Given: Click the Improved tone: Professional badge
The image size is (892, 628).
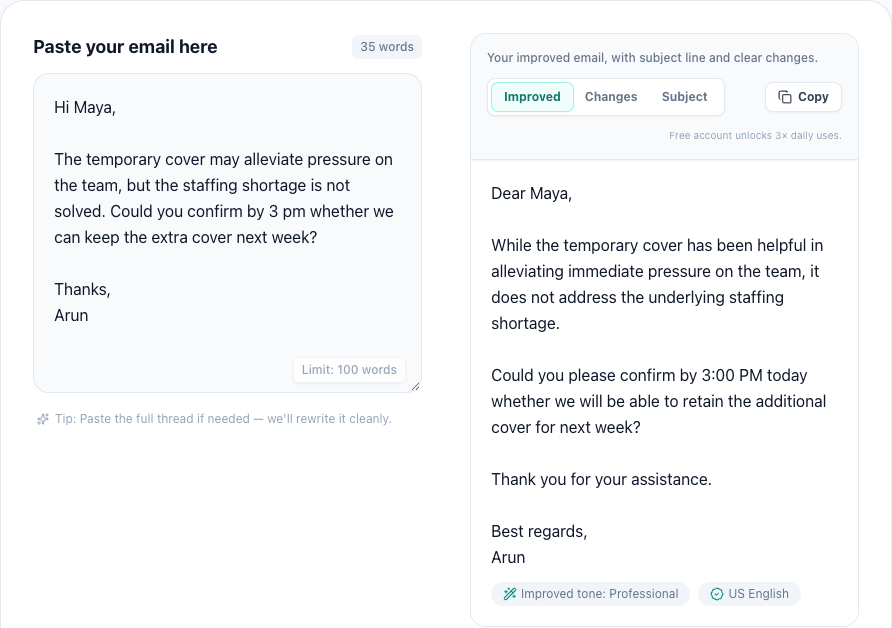Looking at the screenshot, I should point(590,594).
